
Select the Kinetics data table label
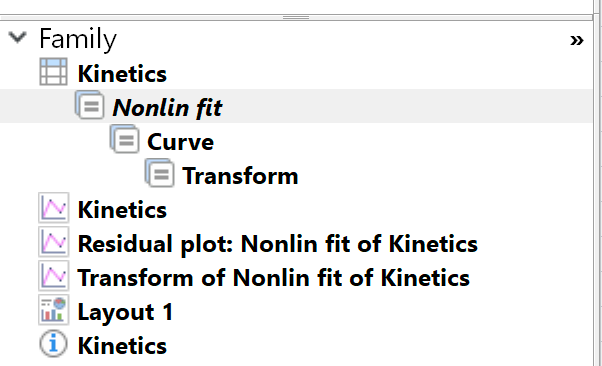tap(122, 73)
